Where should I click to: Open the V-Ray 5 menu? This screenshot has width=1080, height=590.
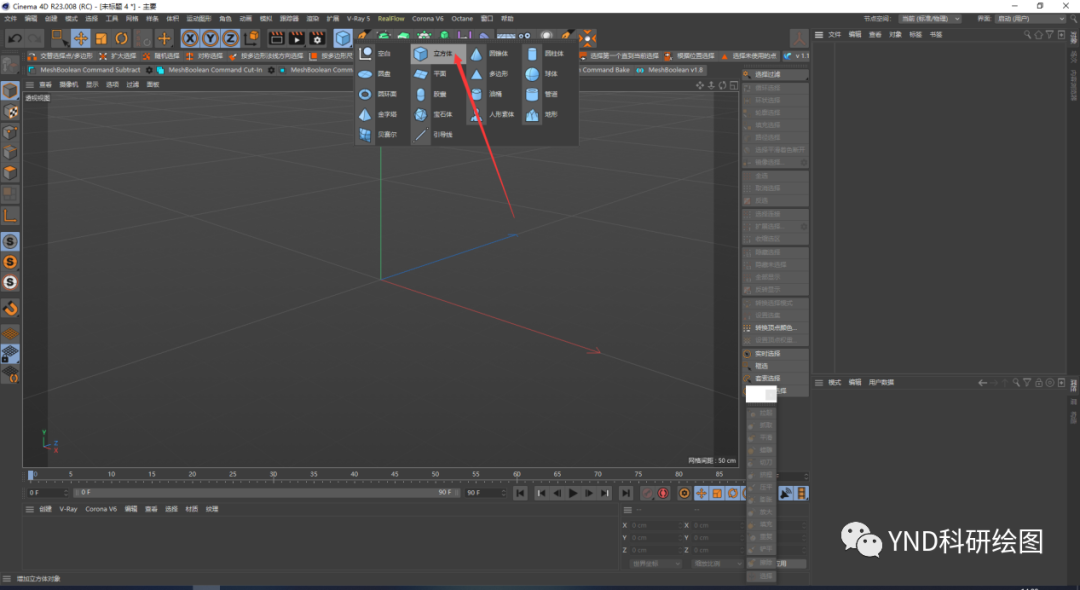click(358, 19)
